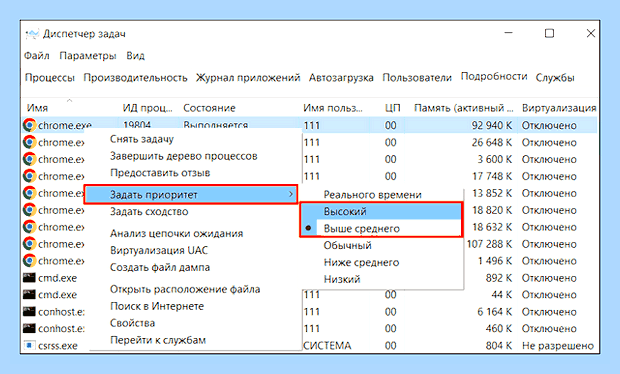
Task: Expand the Задать приоритет submenu arrow
Action: point(291,194)
